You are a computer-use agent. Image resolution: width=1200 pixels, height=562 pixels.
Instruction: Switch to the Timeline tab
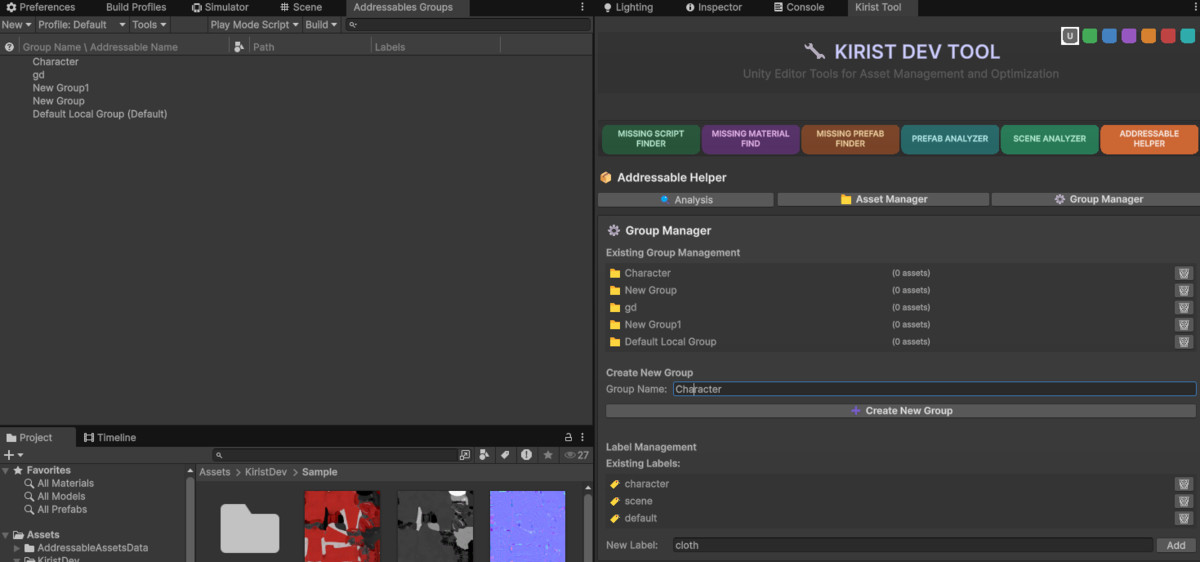[110, 437]
